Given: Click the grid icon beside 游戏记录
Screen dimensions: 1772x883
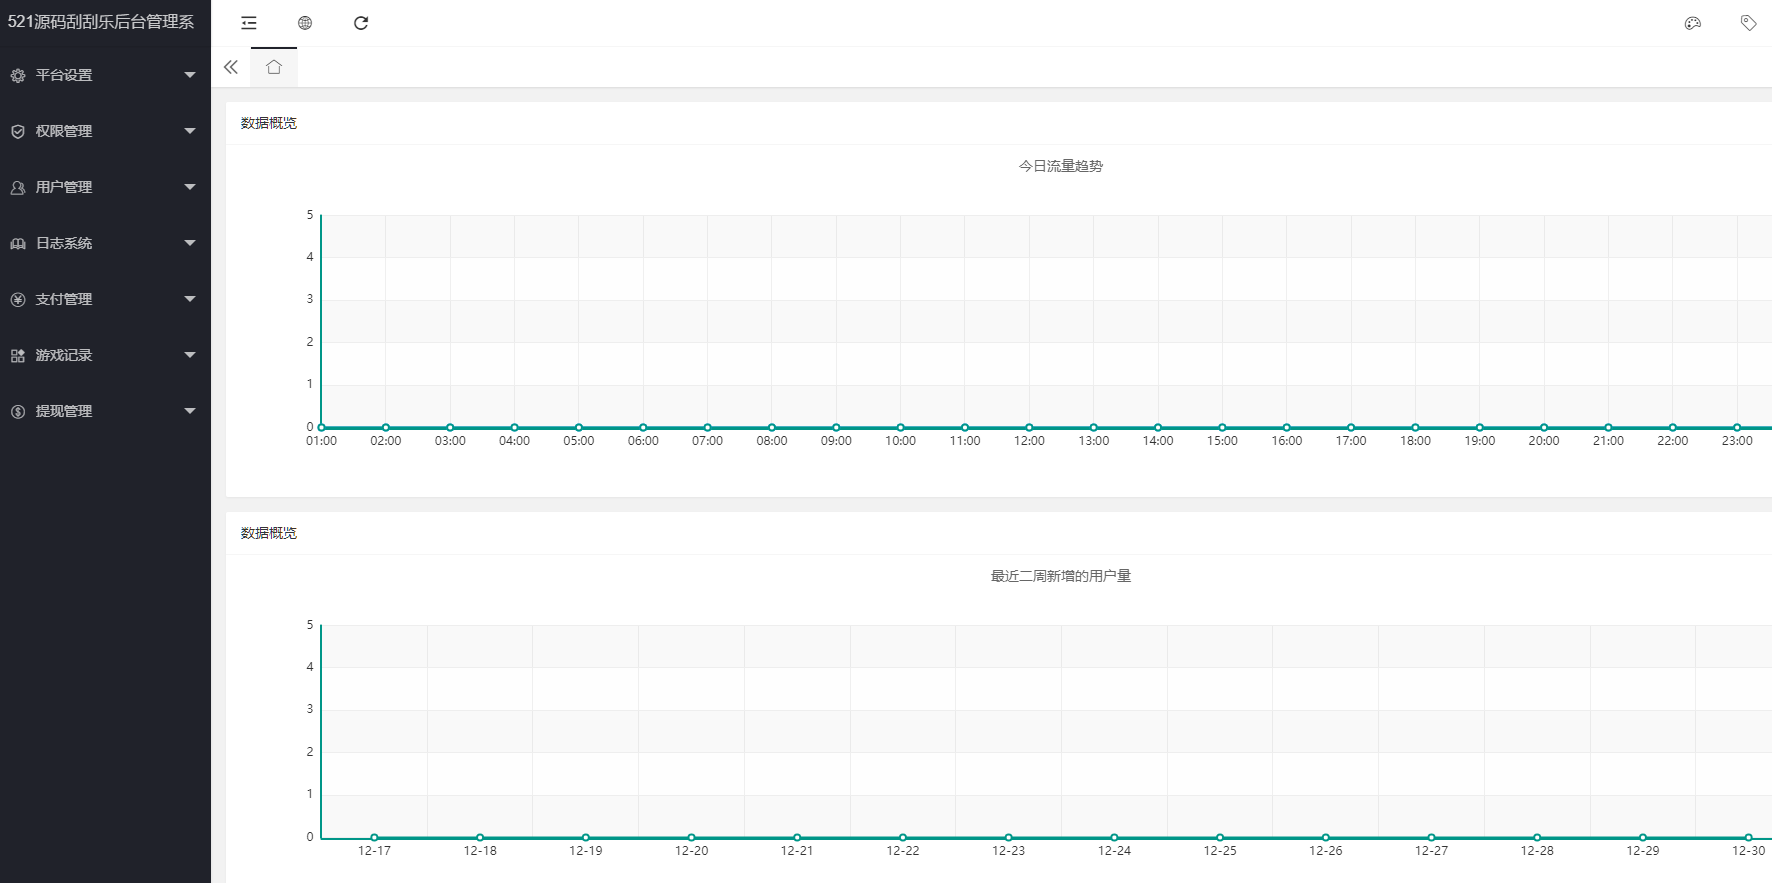Looking at the screenshot, I should tap(18, 355).
